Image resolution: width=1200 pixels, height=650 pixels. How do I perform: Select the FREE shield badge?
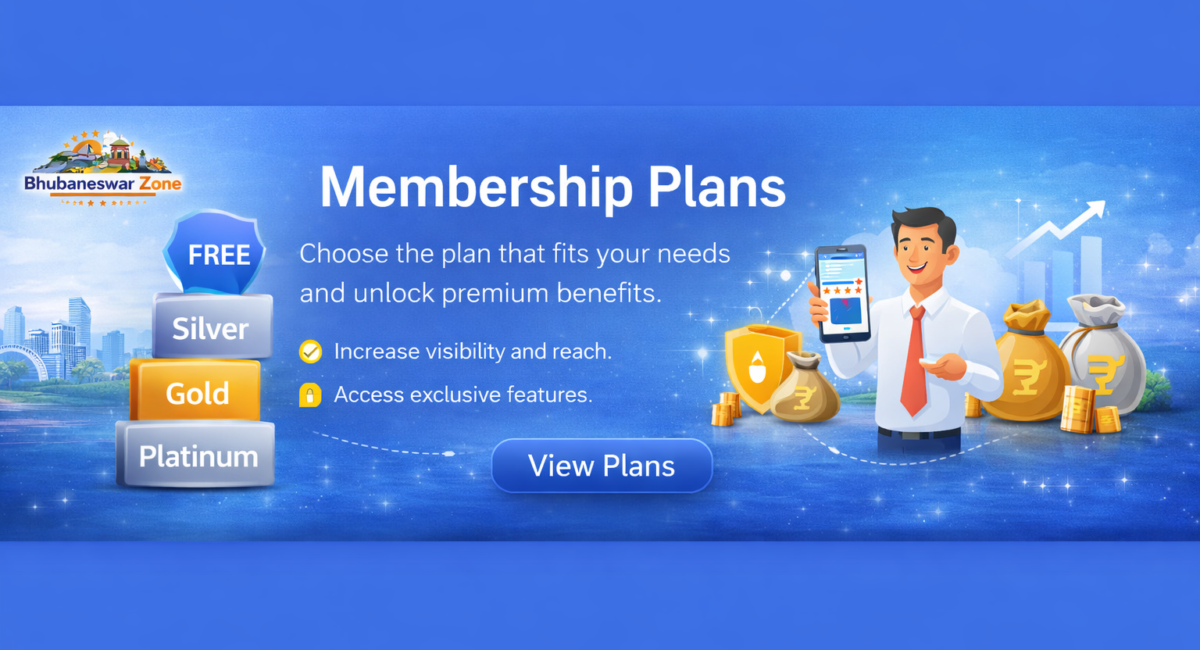214,252
